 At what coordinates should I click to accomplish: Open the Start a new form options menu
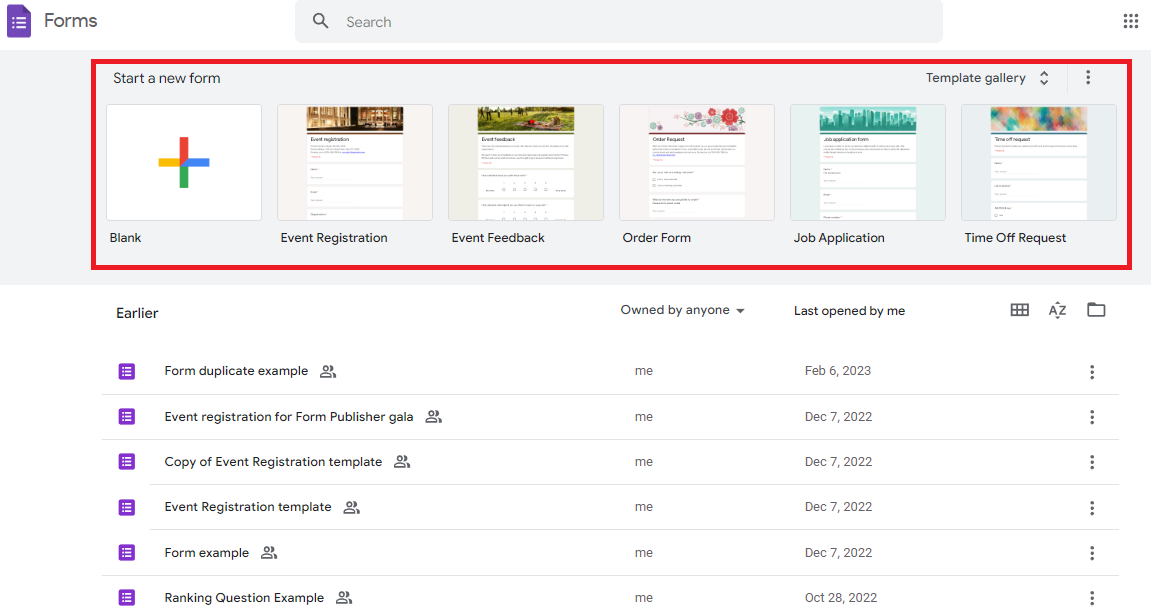1088,77
